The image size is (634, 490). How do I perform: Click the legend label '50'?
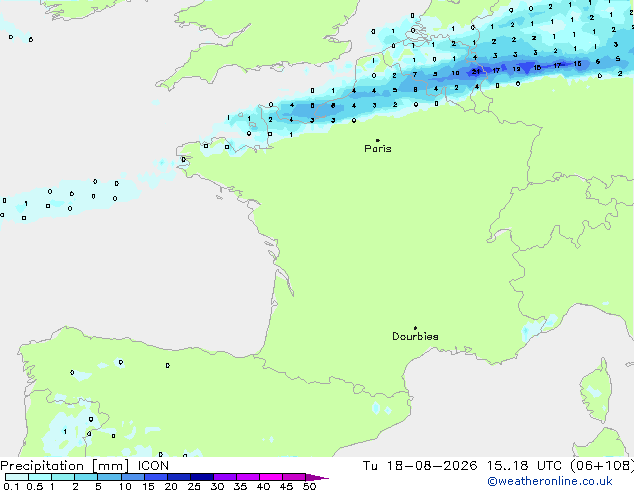pos(309,486)
